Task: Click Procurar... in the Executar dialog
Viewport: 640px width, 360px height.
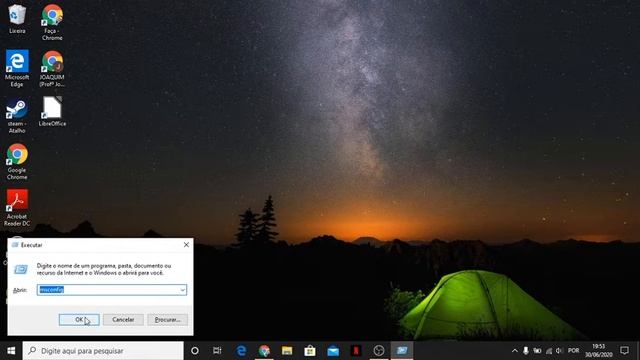Action: point(167,320)
